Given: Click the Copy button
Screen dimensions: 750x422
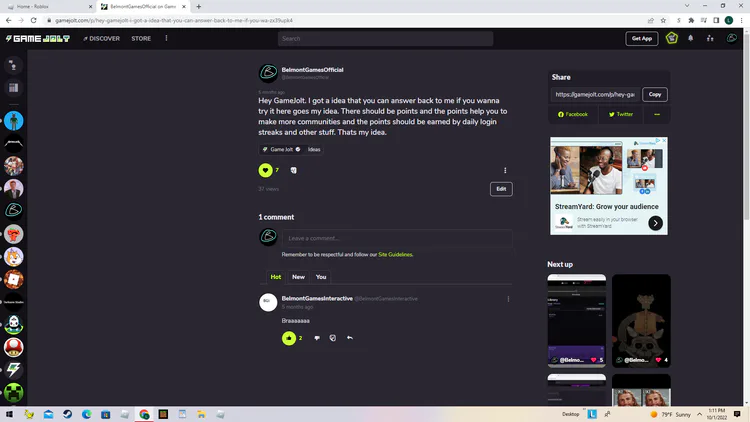Looking at the screenshot, I should click(x=654, y=94).
